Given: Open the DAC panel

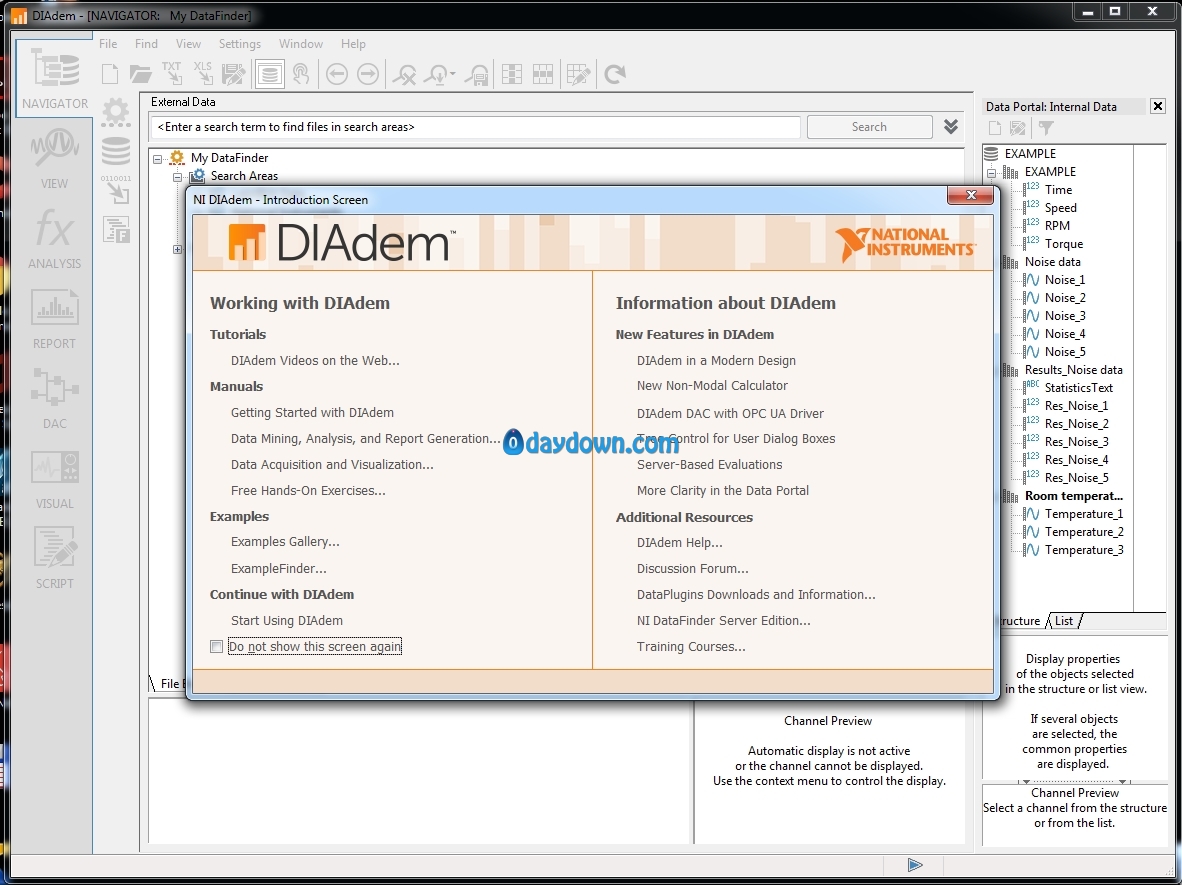Looking at the screenshot, I should point(54,398).
